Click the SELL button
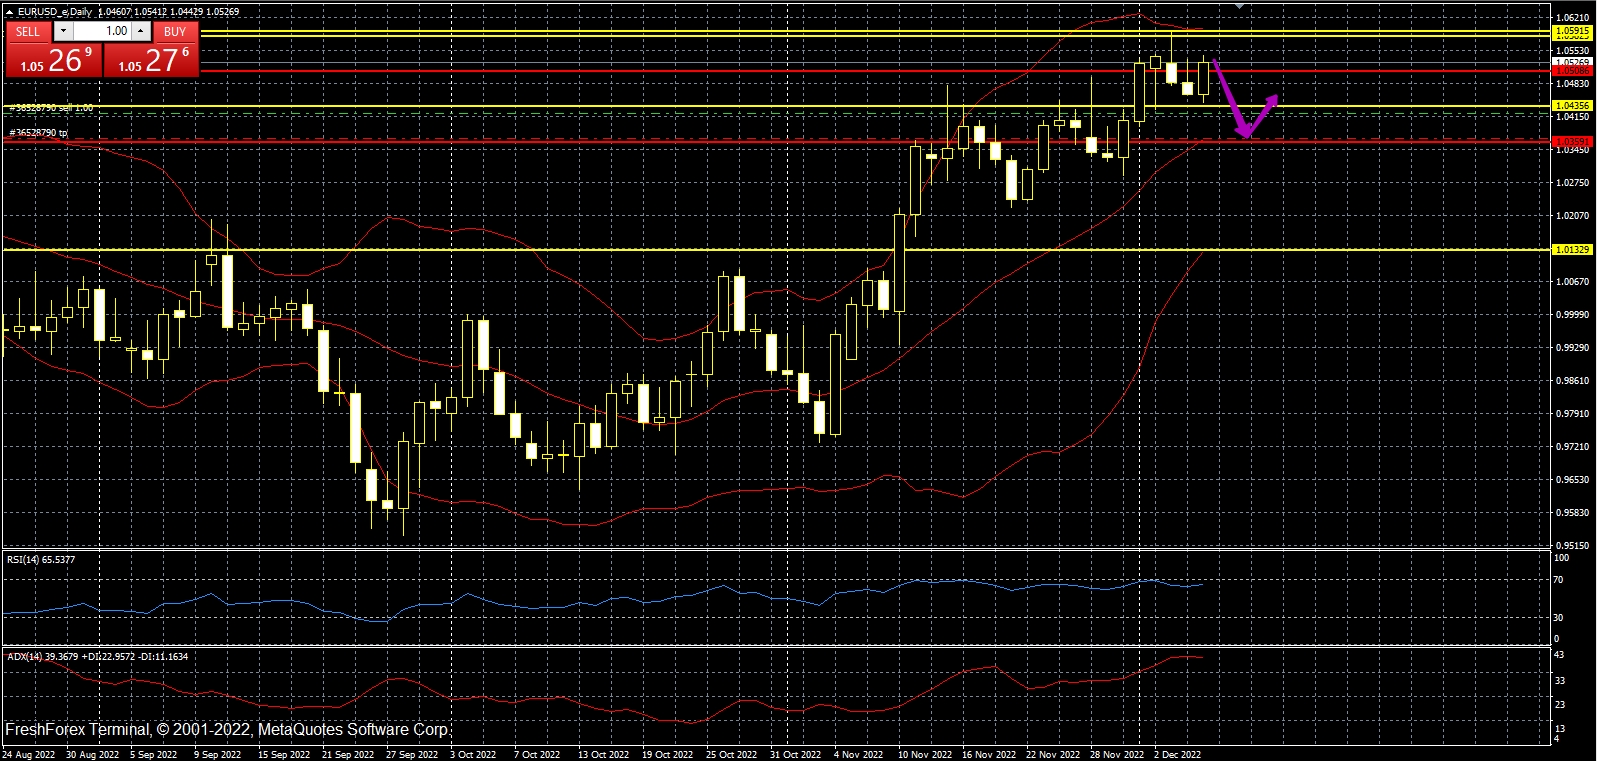This screenshot has height=761, width=1597. 28,31
